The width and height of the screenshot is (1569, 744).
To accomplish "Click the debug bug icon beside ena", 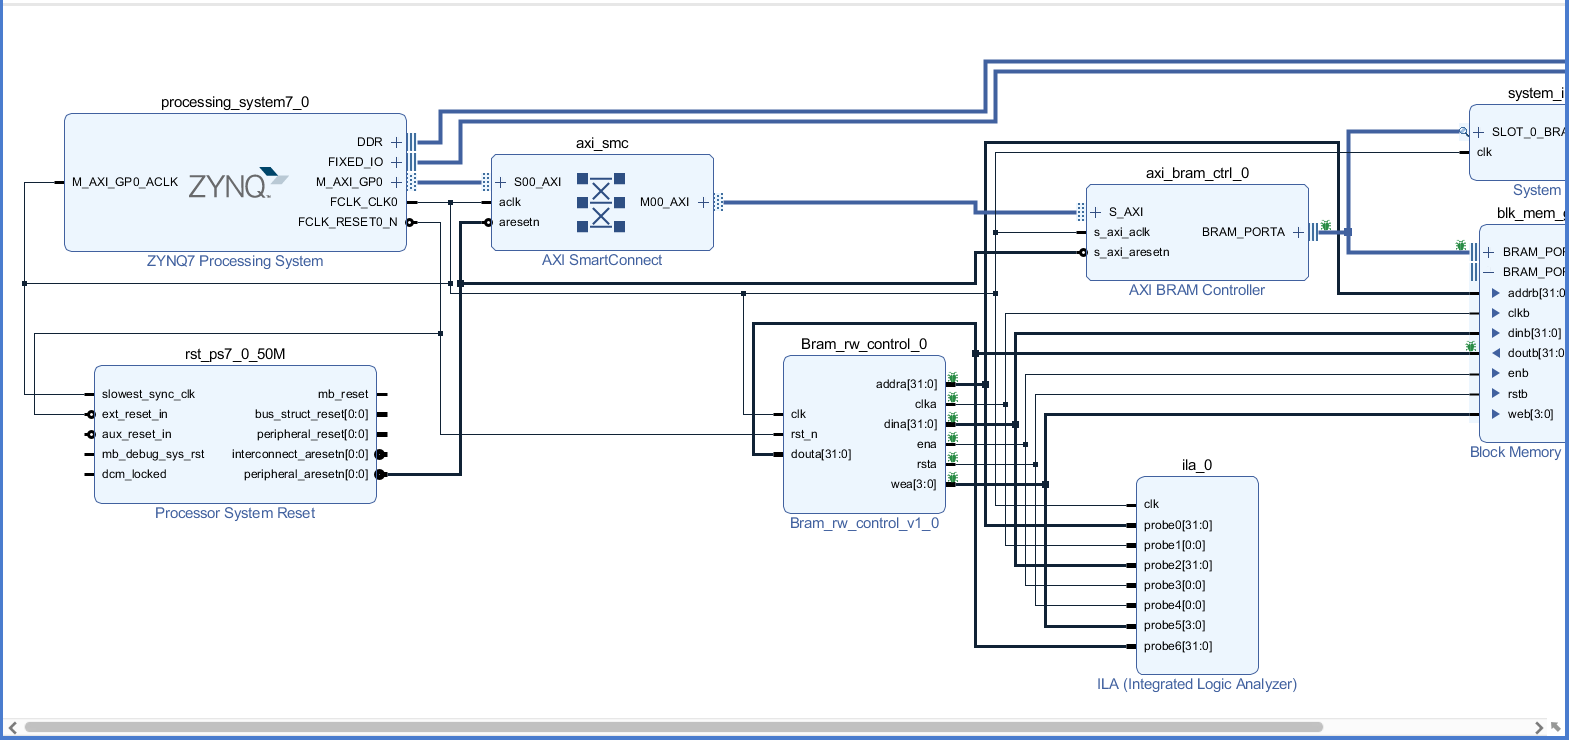I will click(x=952, y=438).
